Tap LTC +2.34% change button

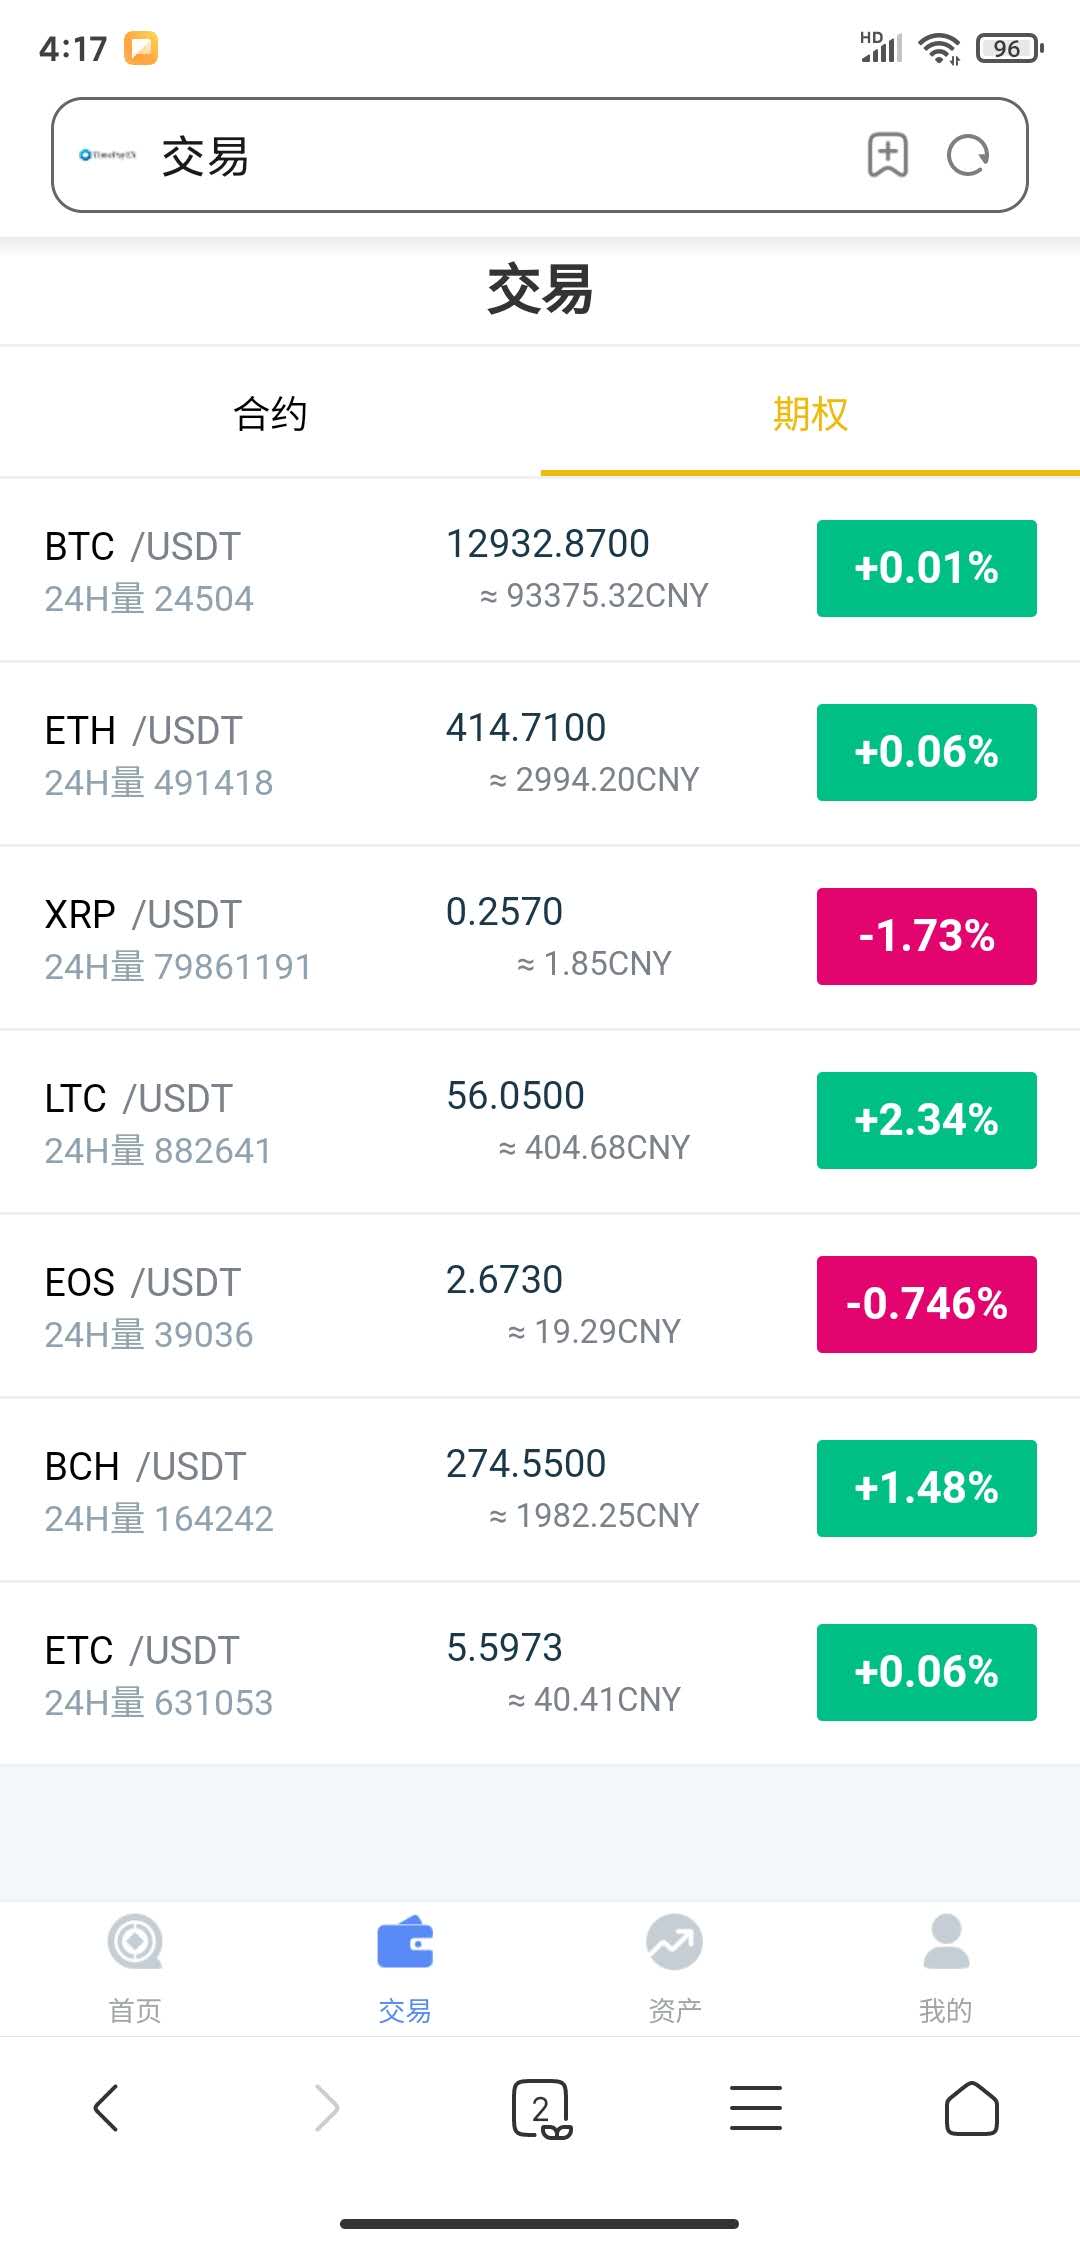coord(927,1120)
